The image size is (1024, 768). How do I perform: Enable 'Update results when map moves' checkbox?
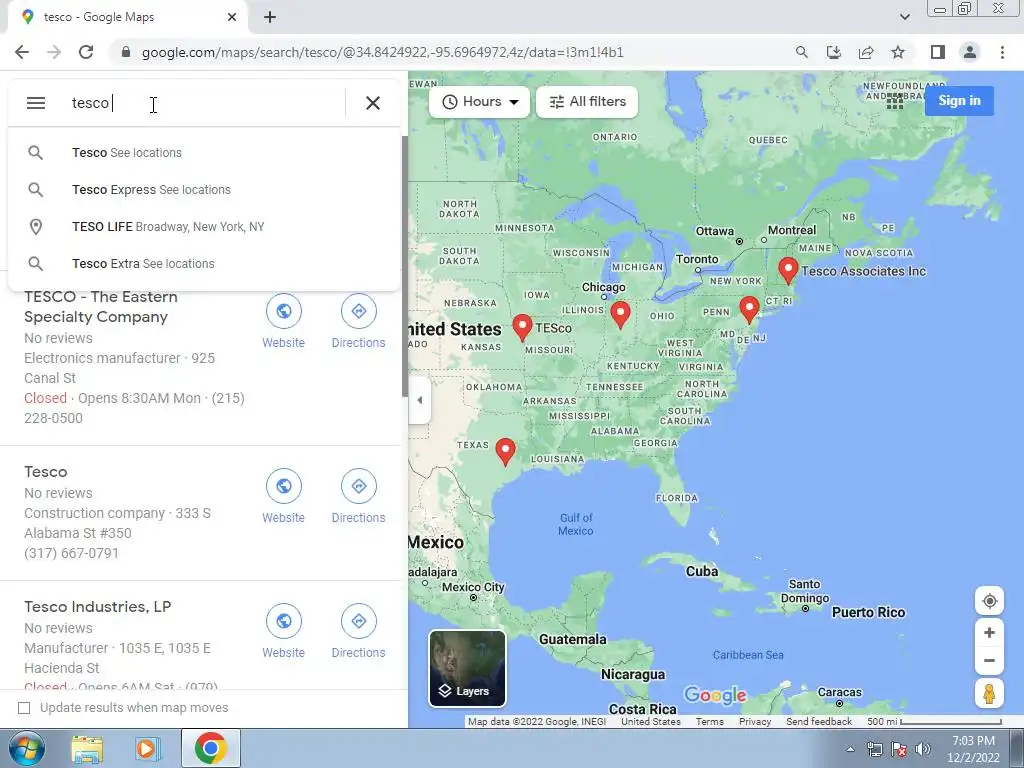[x=24, y=708]
